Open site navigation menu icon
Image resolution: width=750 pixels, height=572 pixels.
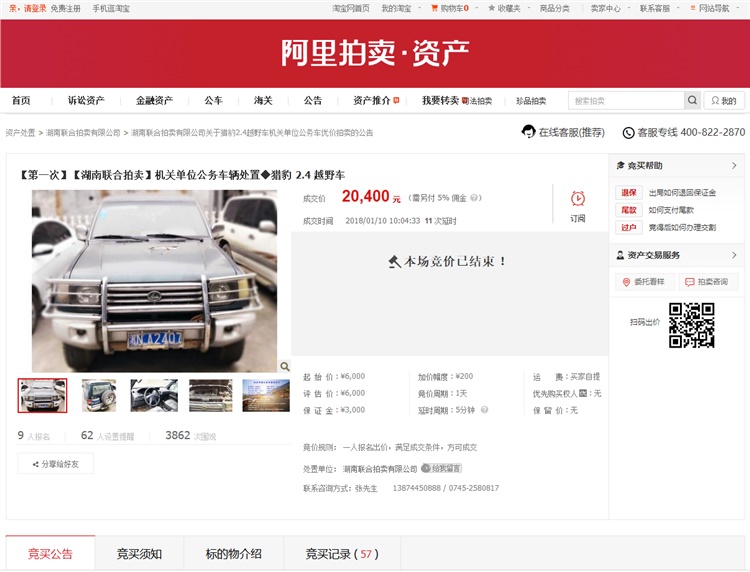693,8
